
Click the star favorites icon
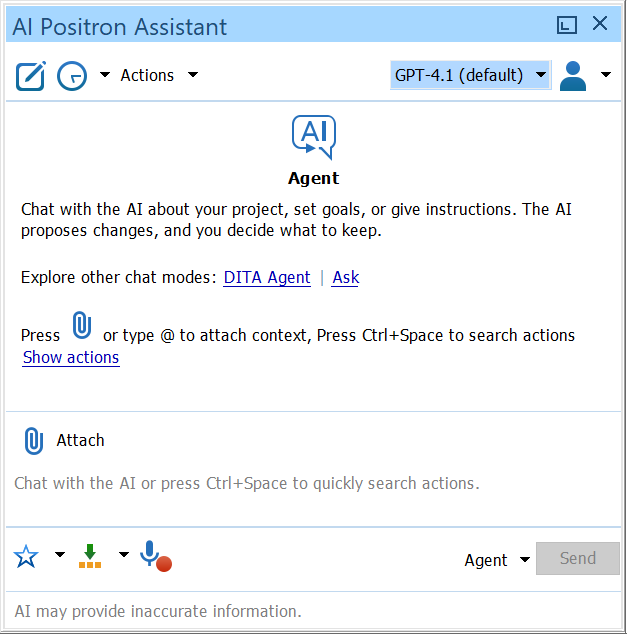27,557
